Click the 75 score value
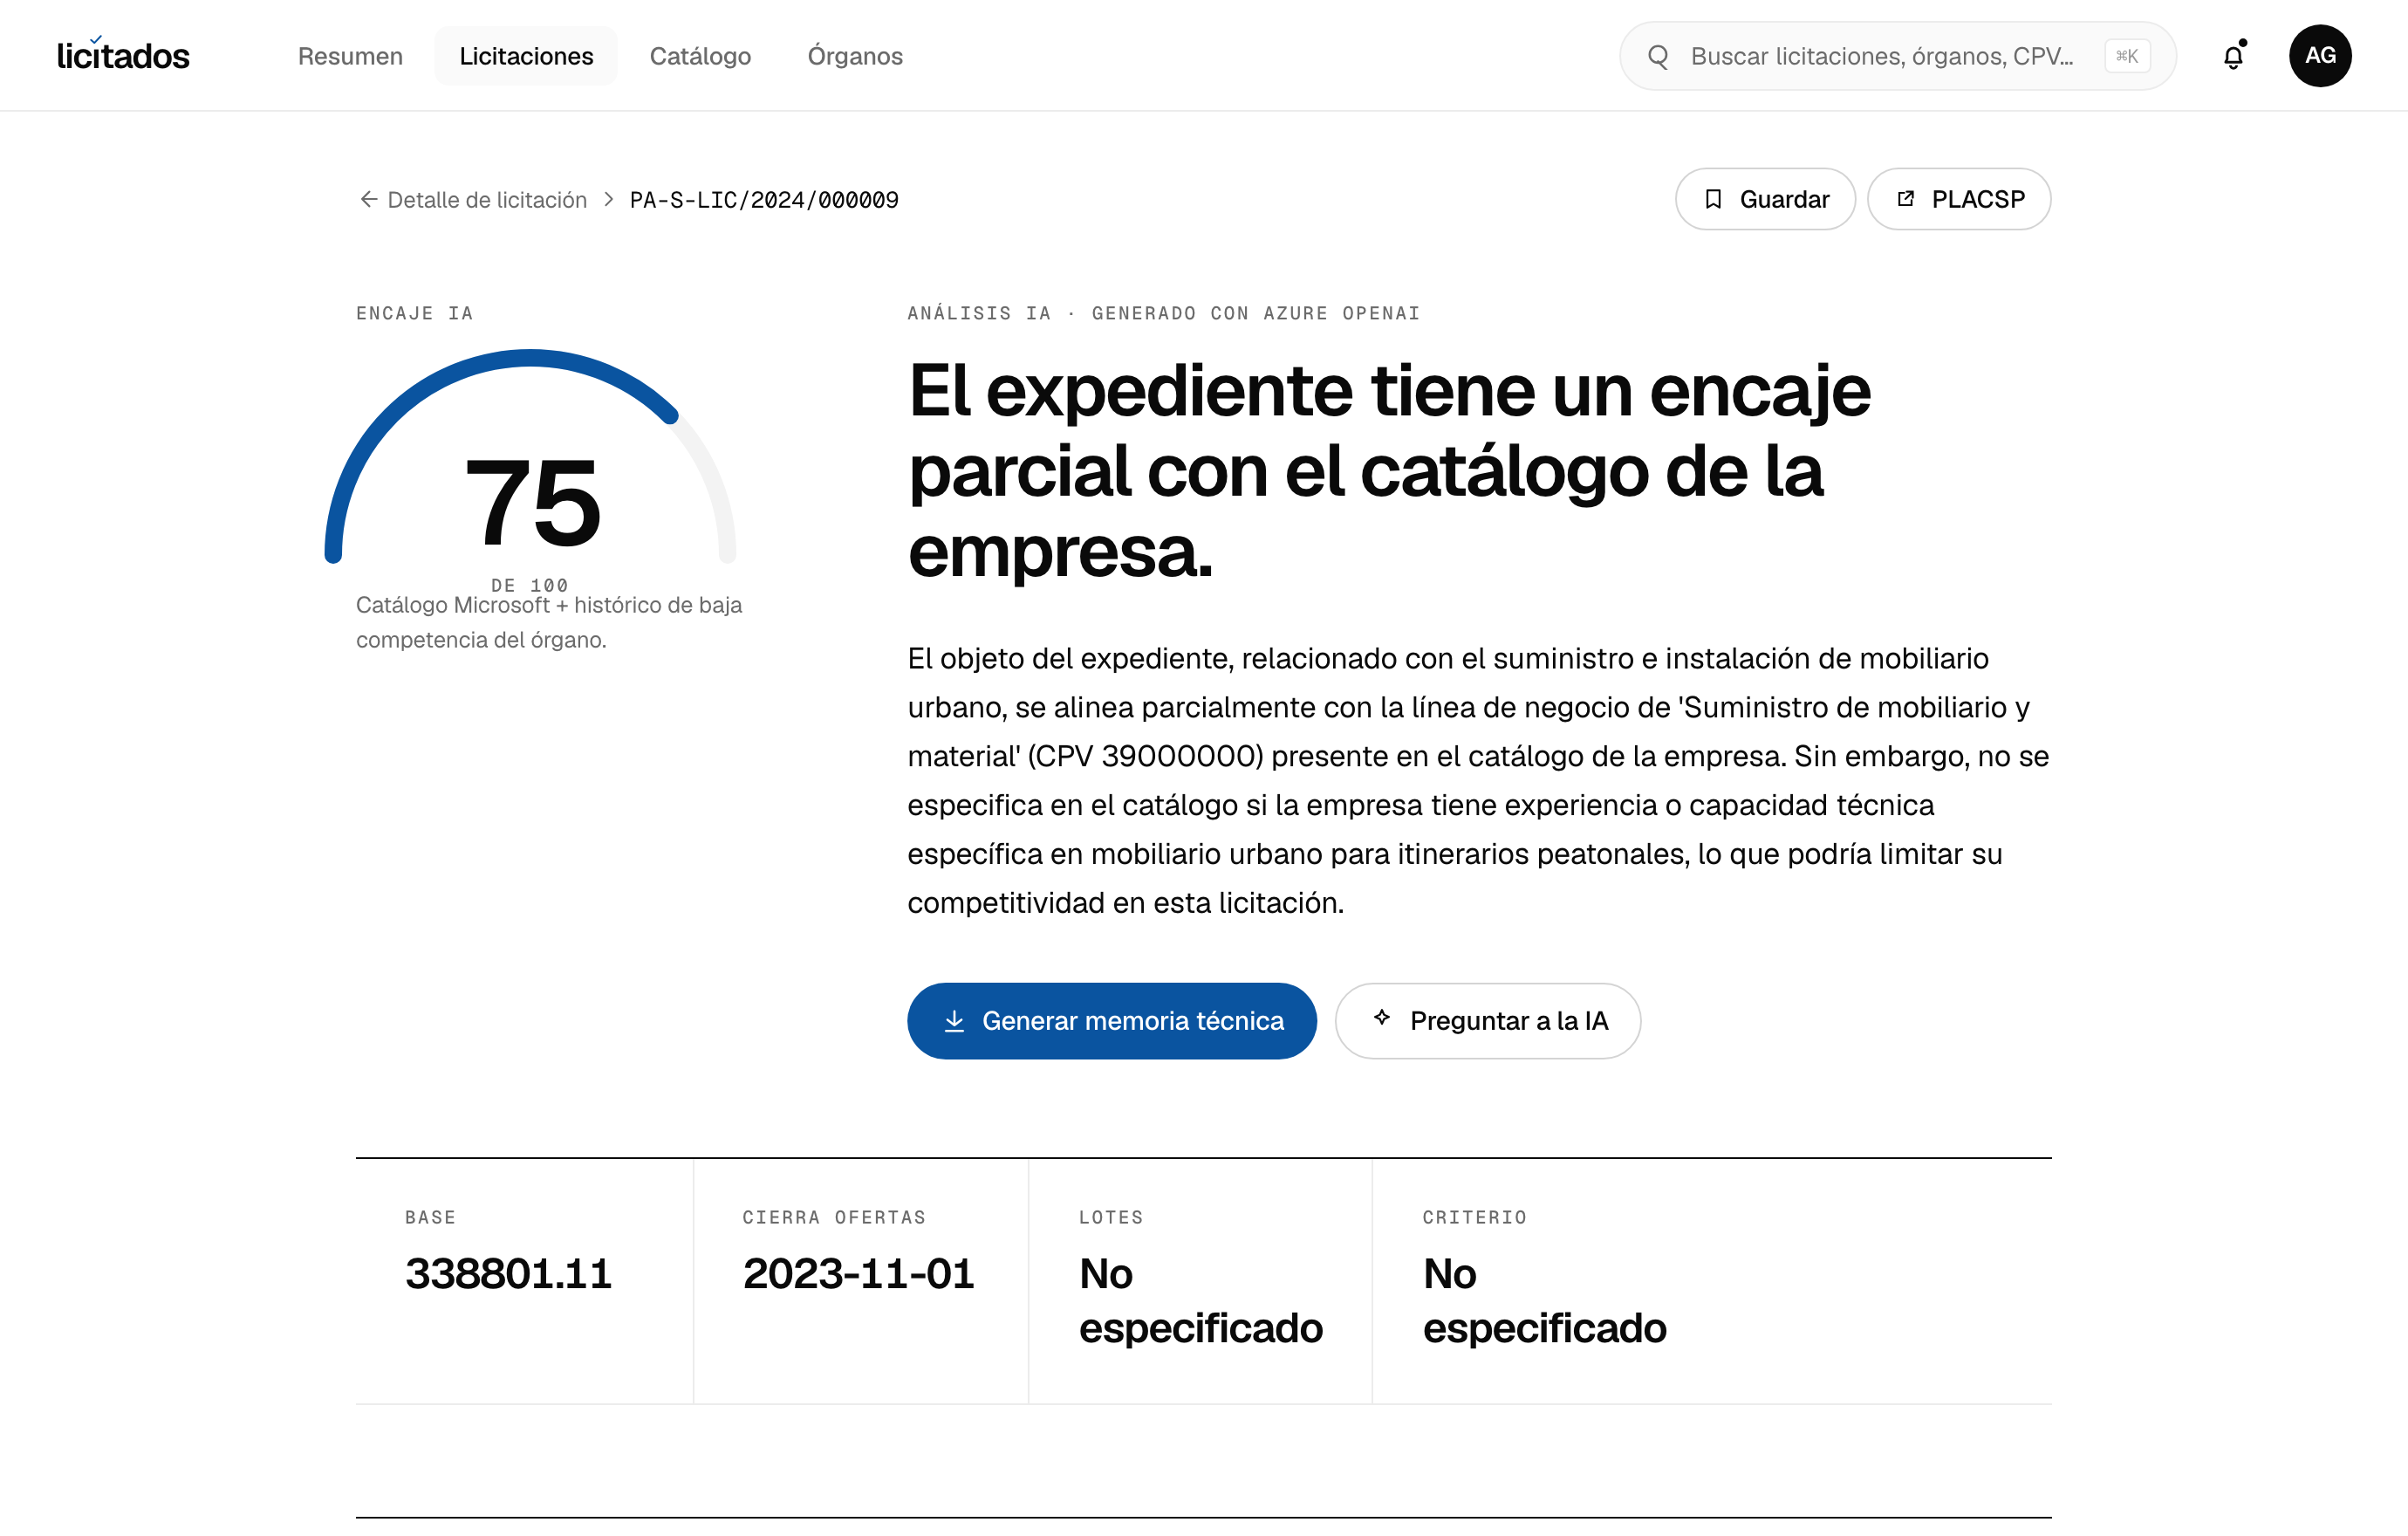This screenshot has width=2408, height=1536. point(533,502)
